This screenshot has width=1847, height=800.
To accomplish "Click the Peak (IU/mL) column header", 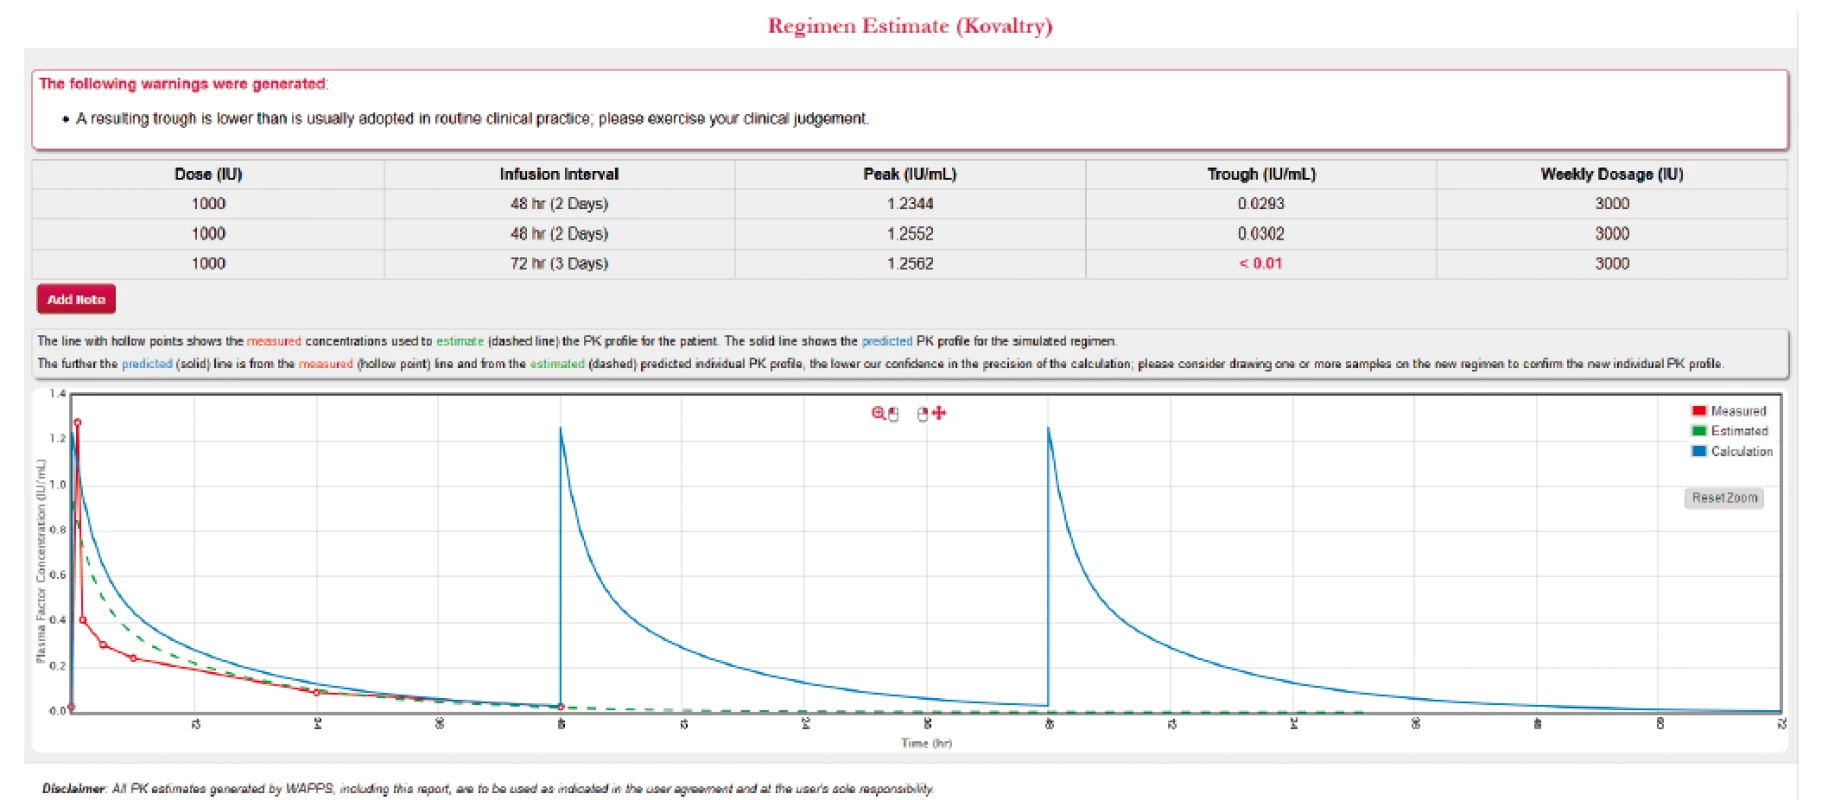I will coord(910,174).
